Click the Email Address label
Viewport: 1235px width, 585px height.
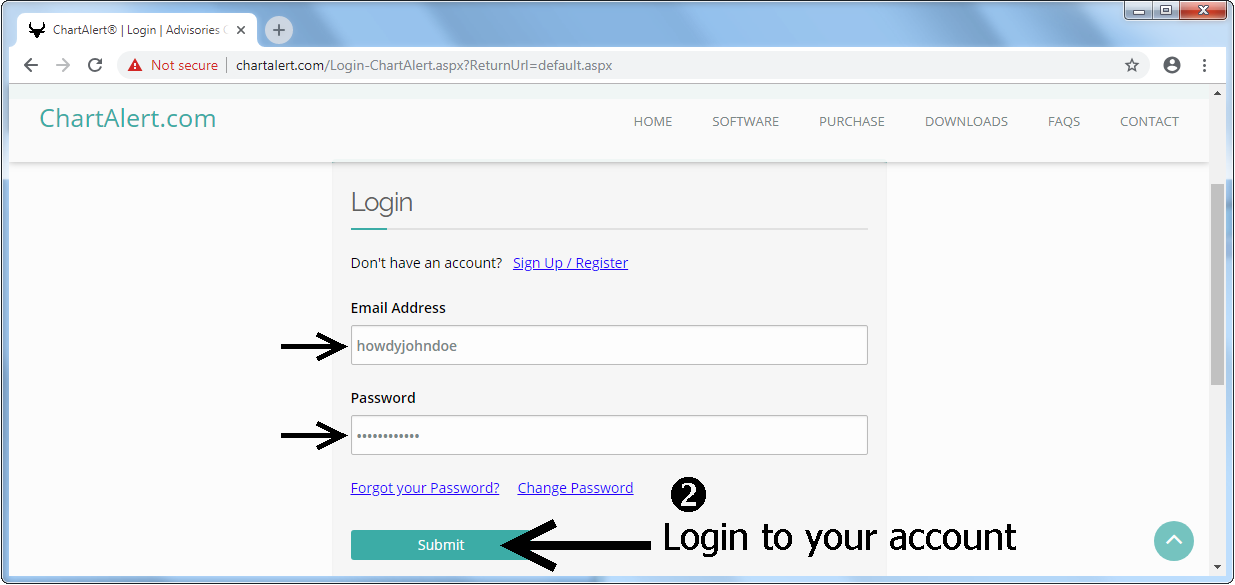pos(398,308)
